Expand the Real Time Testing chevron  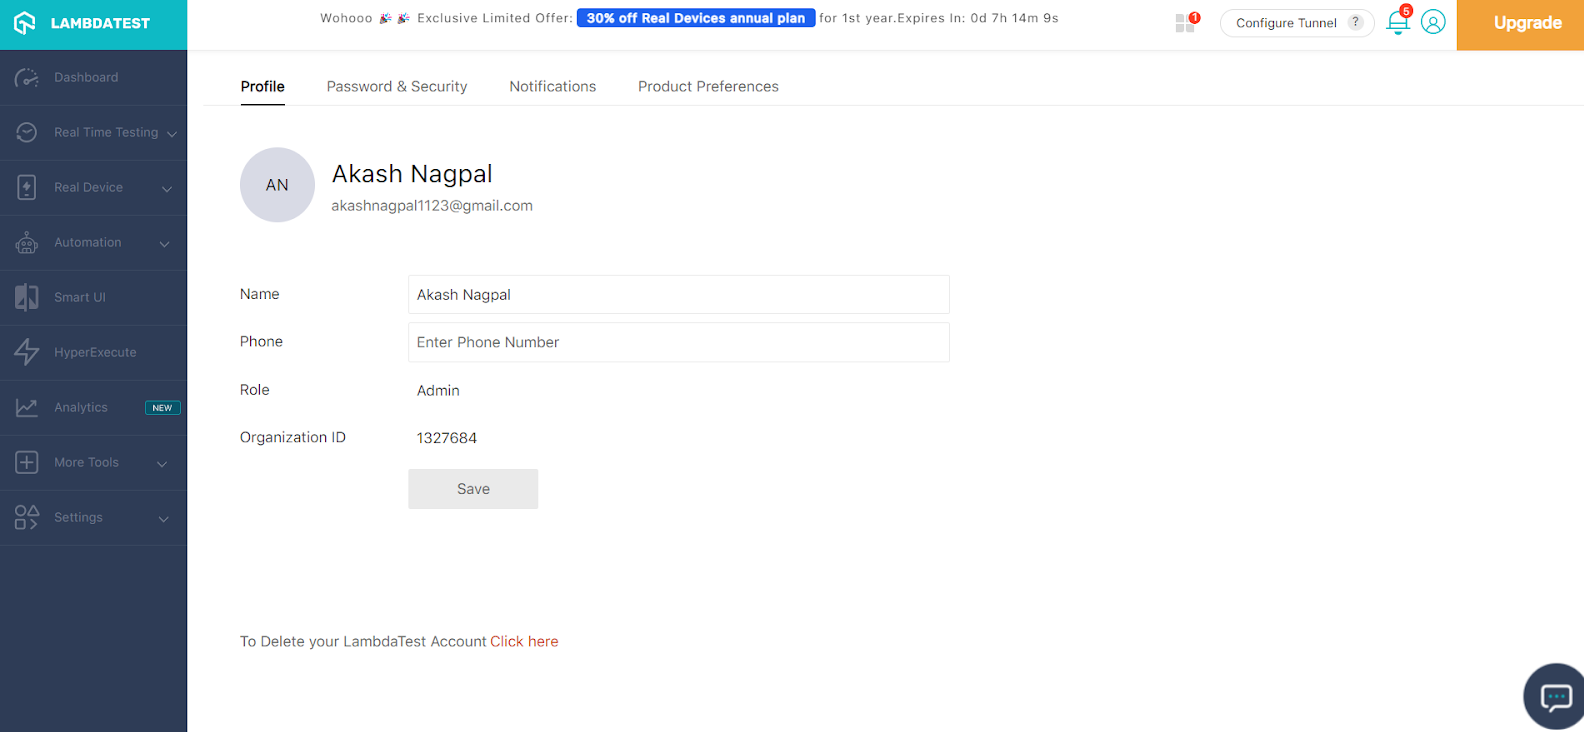tap(172, 134)
